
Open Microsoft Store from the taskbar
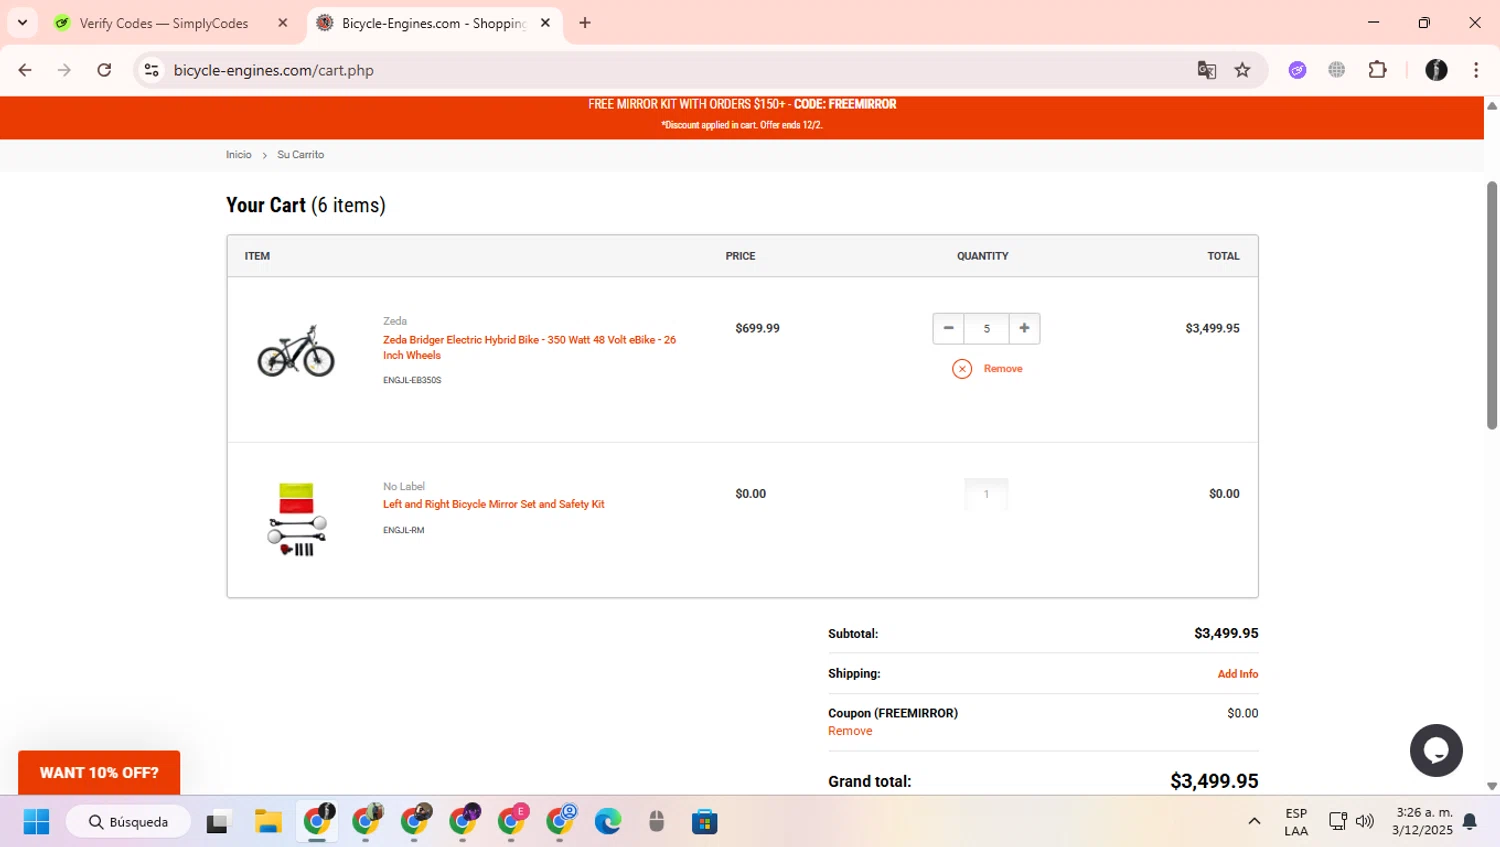705,822
